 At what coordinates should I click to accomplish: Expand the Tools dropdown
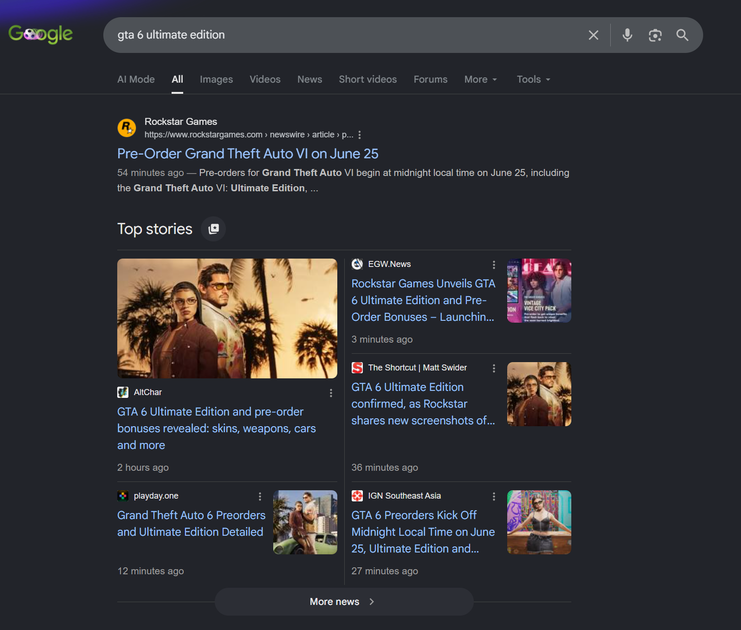(x=534, y=79)
